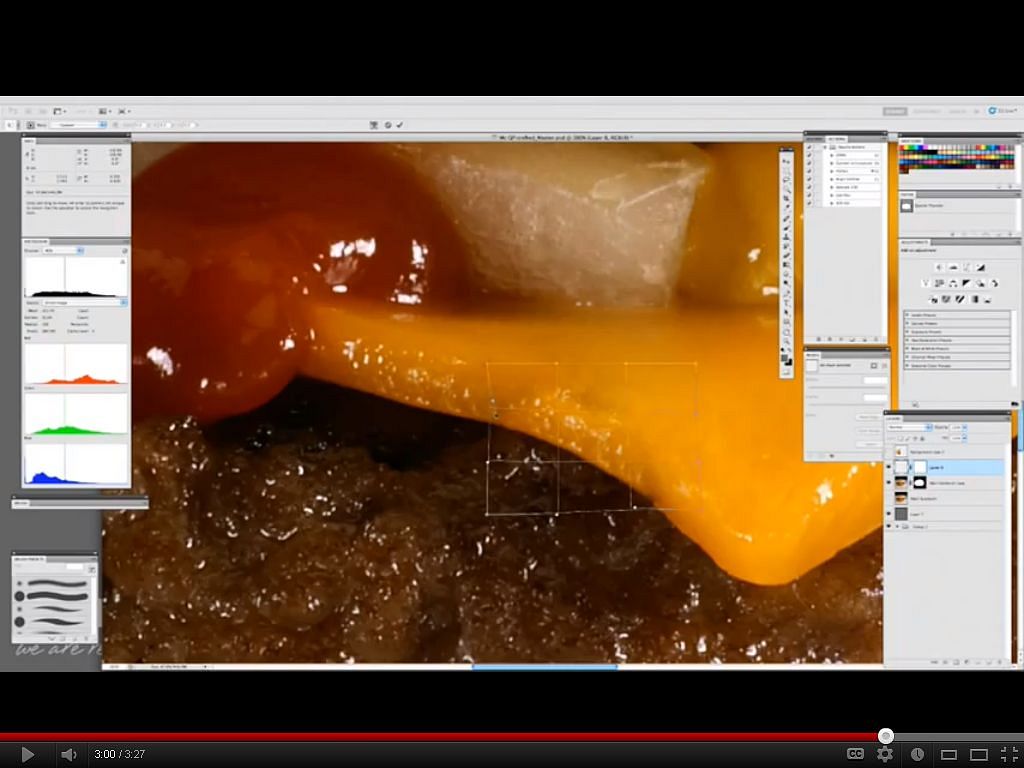Viewport: 1024px width, 768px height.
Task: Add a Color Balance adjustment
Action: 953,283
